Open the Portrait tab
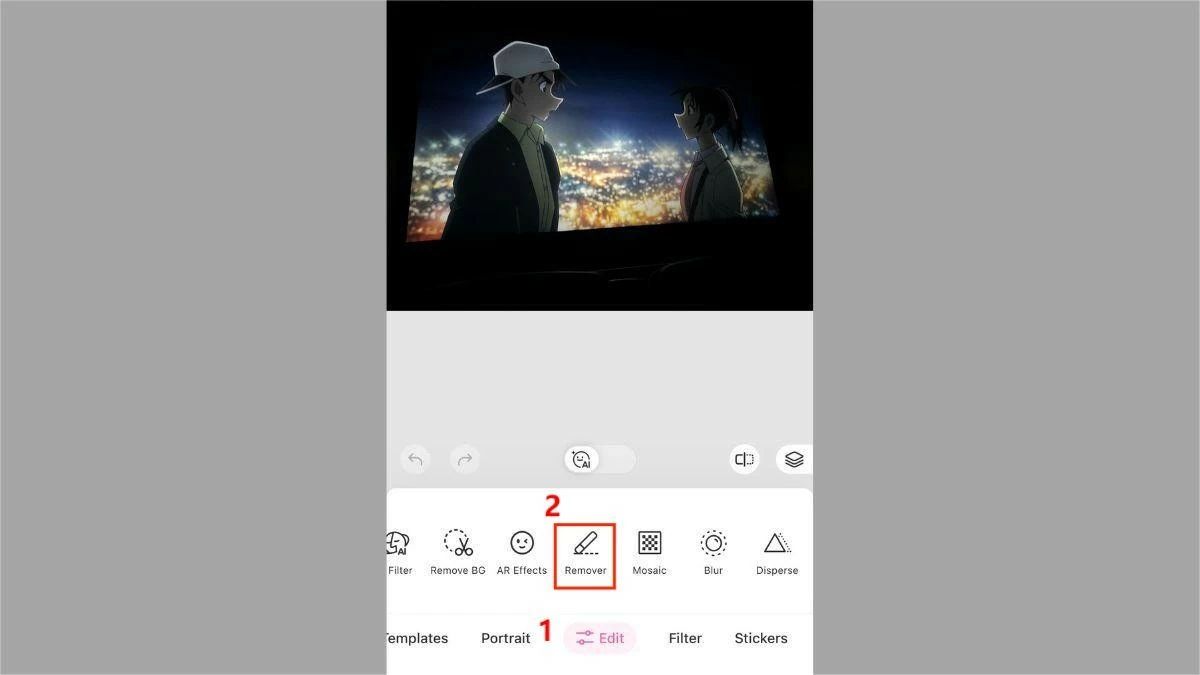This screenshot has height=675, width=1200. click(505, 638)
